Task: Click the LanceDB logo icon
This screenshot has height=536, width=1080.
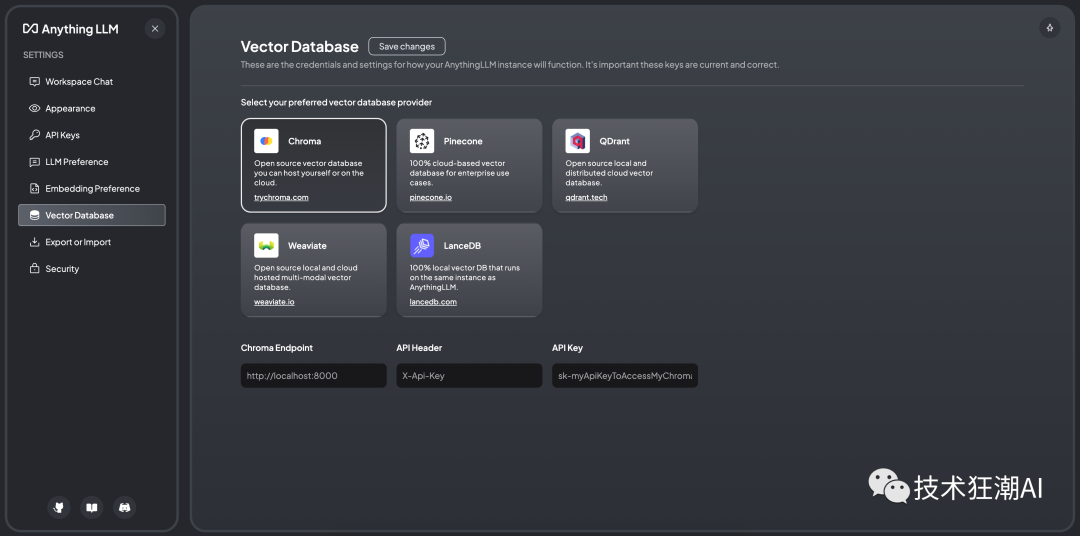Action: (422, 245)
